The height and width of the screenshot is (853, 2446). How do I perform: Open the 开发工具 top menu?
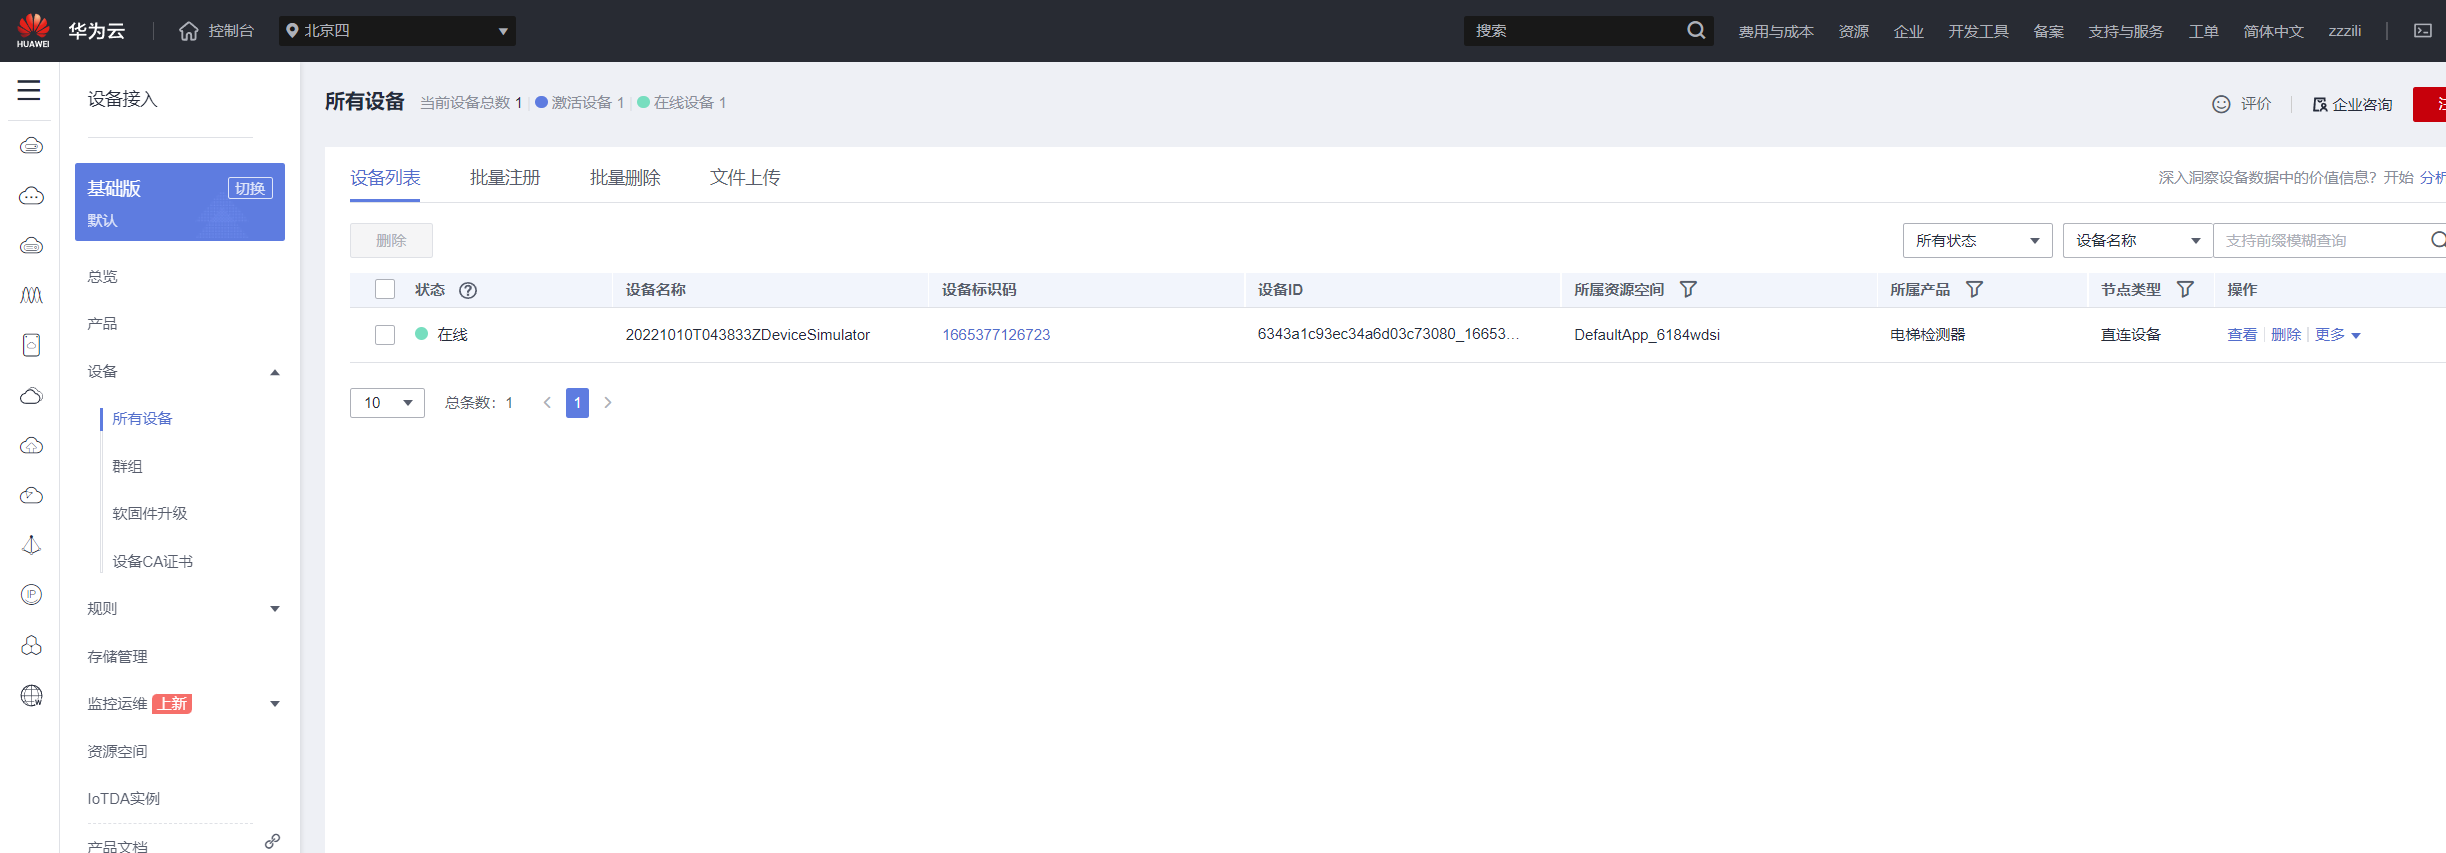1978,32
